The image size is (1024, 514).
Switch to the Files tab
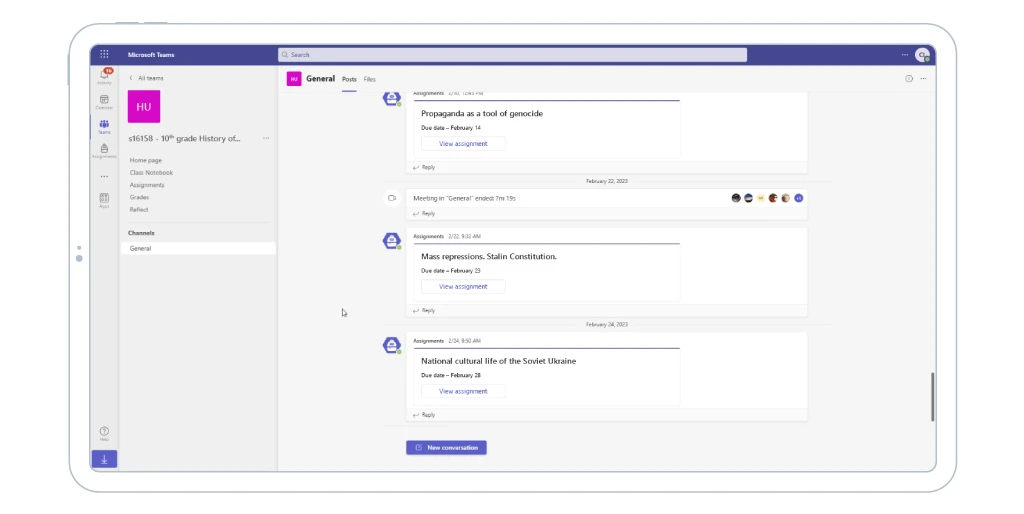(x=370, y=79)
